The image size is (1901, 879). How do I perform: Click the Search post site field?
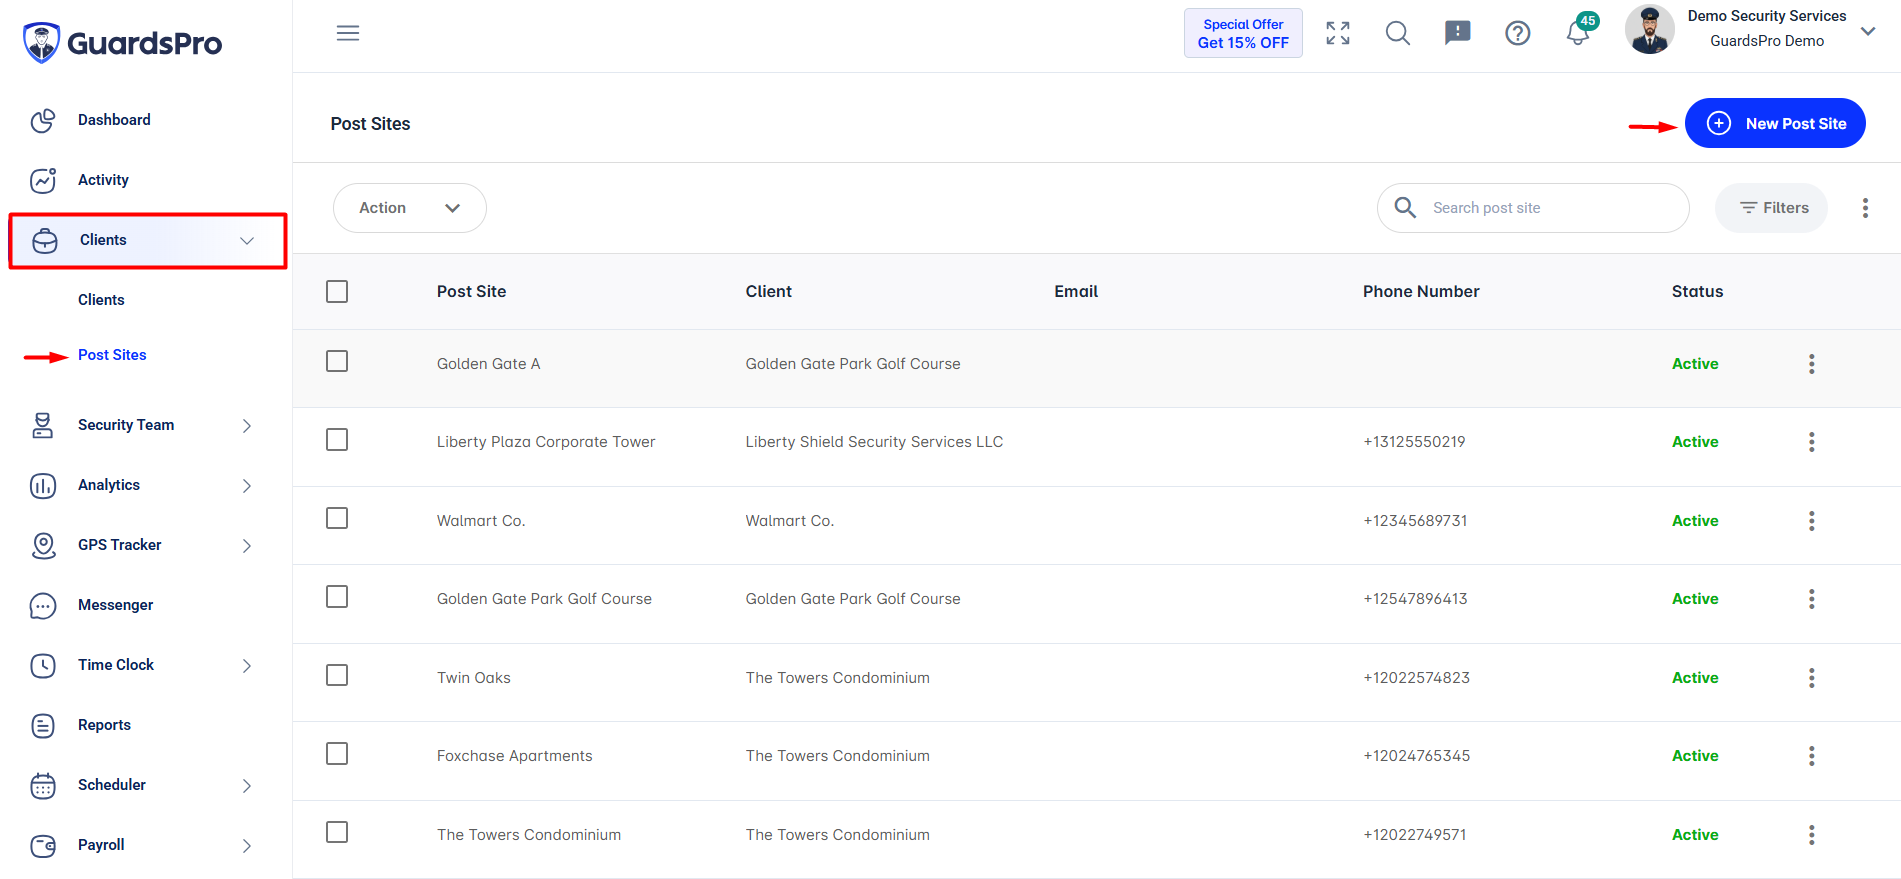1533,208
